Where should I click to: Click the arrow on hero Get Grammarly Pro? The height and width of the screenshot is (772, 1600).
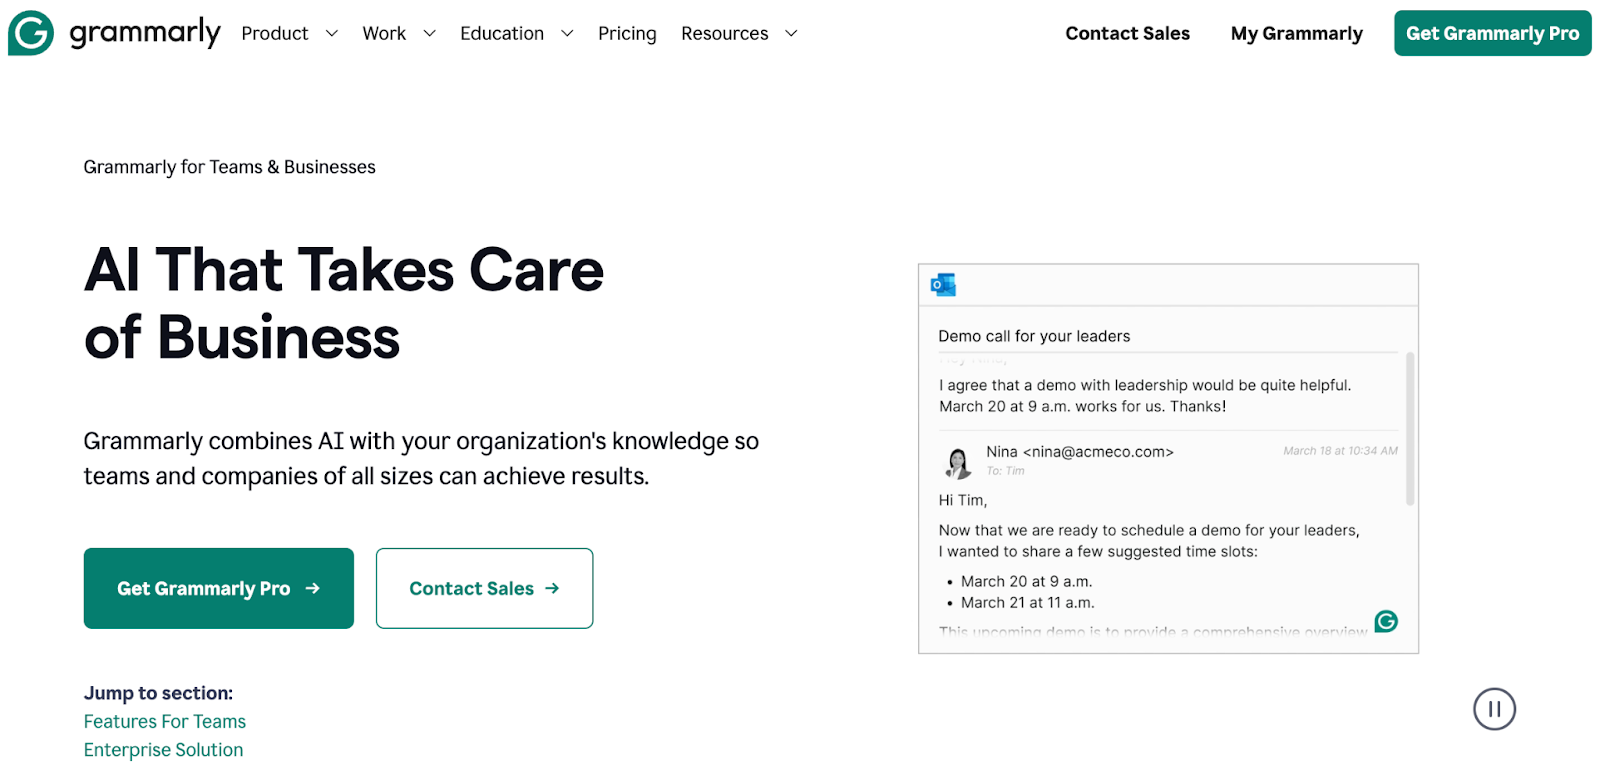[313, 588]
